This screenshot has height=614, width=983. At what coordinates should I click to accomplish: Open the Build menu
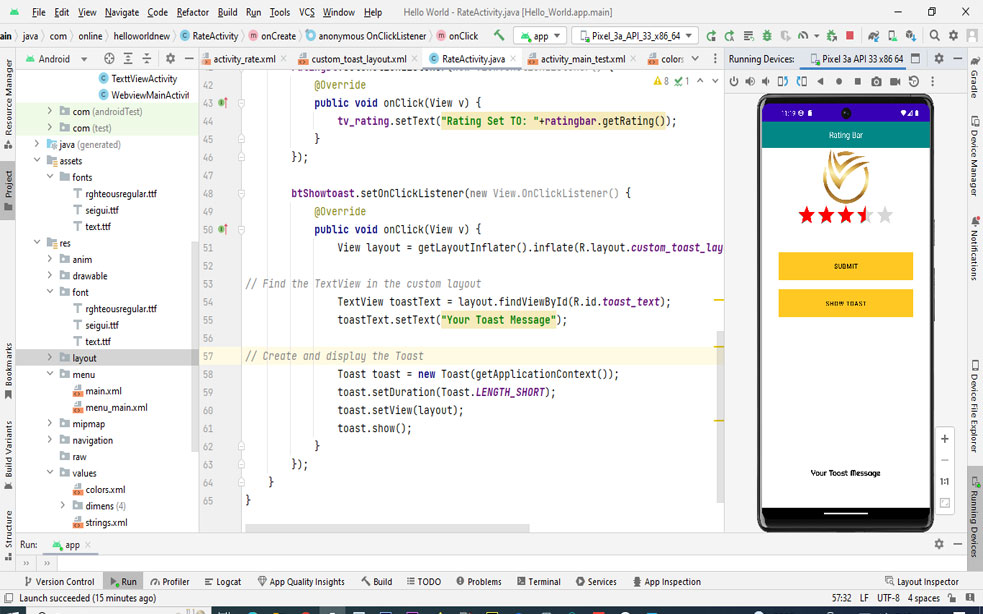point(228,12)
